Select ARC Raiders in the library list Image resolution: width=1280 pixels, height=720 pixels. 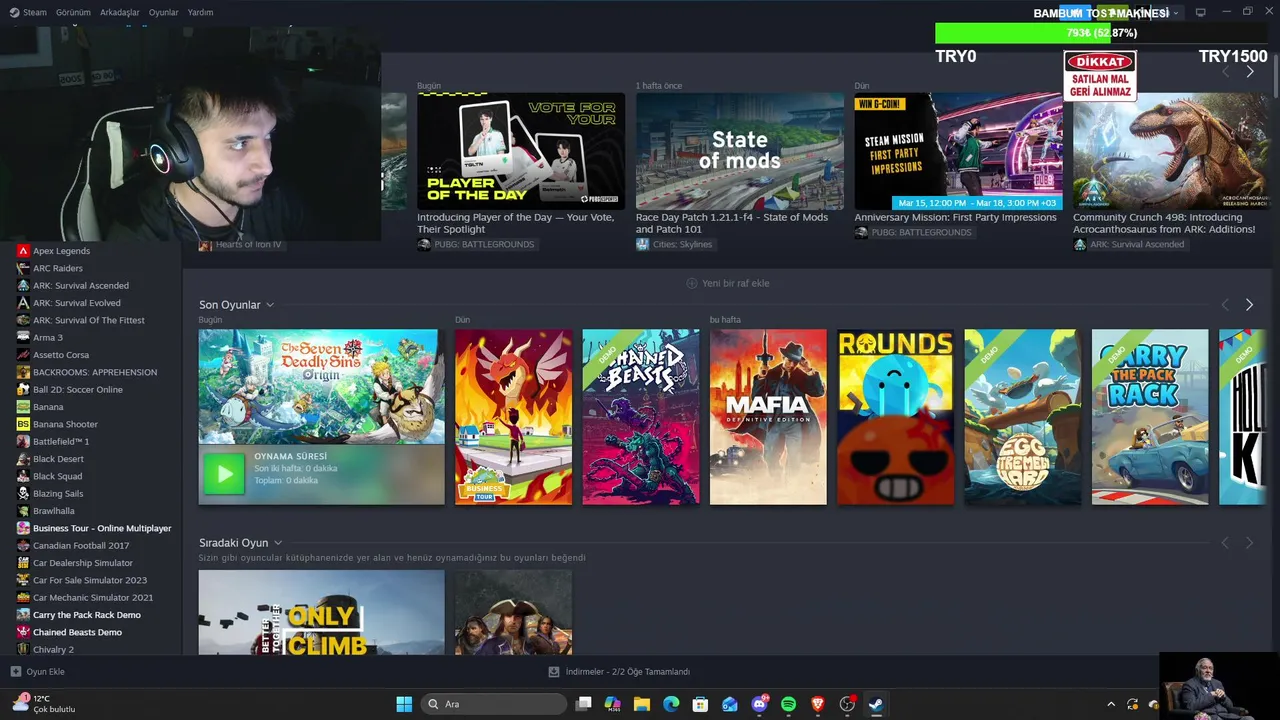point(58,268)
